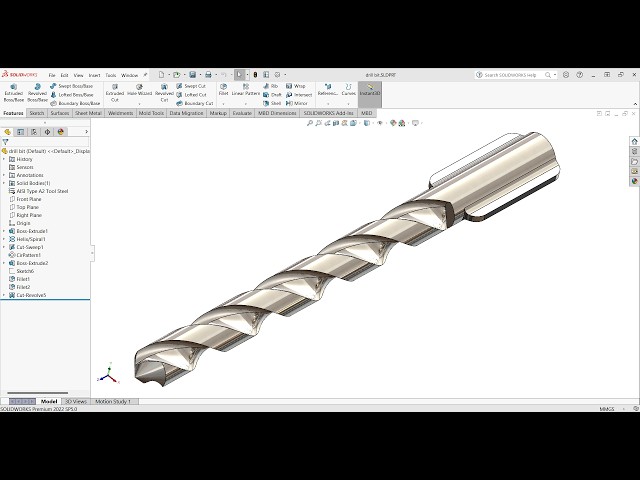Switch to the Evaluate tab
Image resolution: width=640 pixels, height=480 pixels.
(x=242, y=113)
